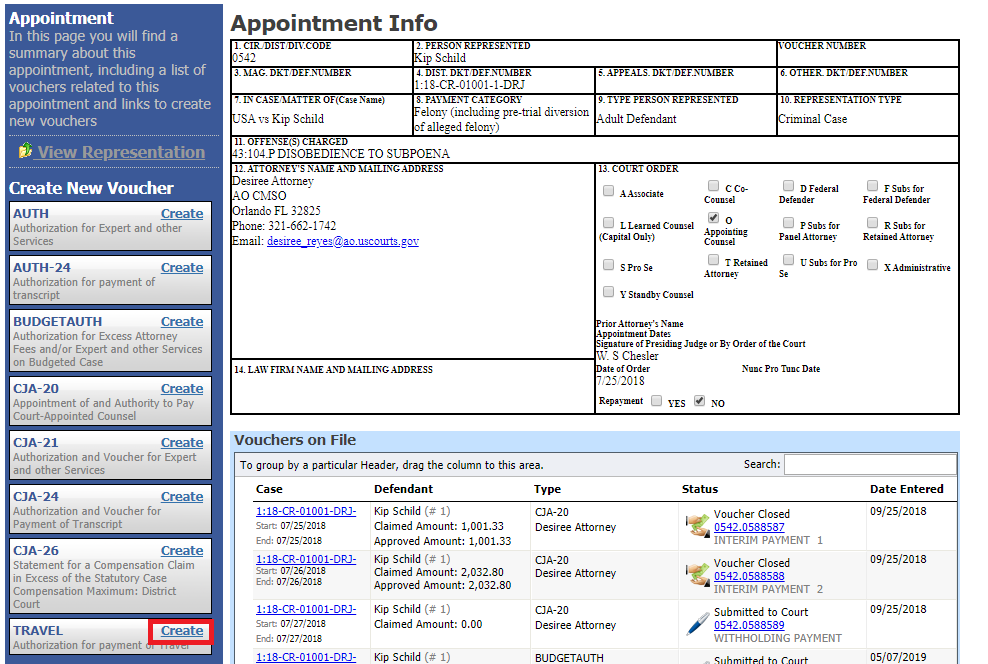The height and width of the screenshot is (664, 988).
Task: Sort vouchers by Status column header
Action: tap(699, 489)
